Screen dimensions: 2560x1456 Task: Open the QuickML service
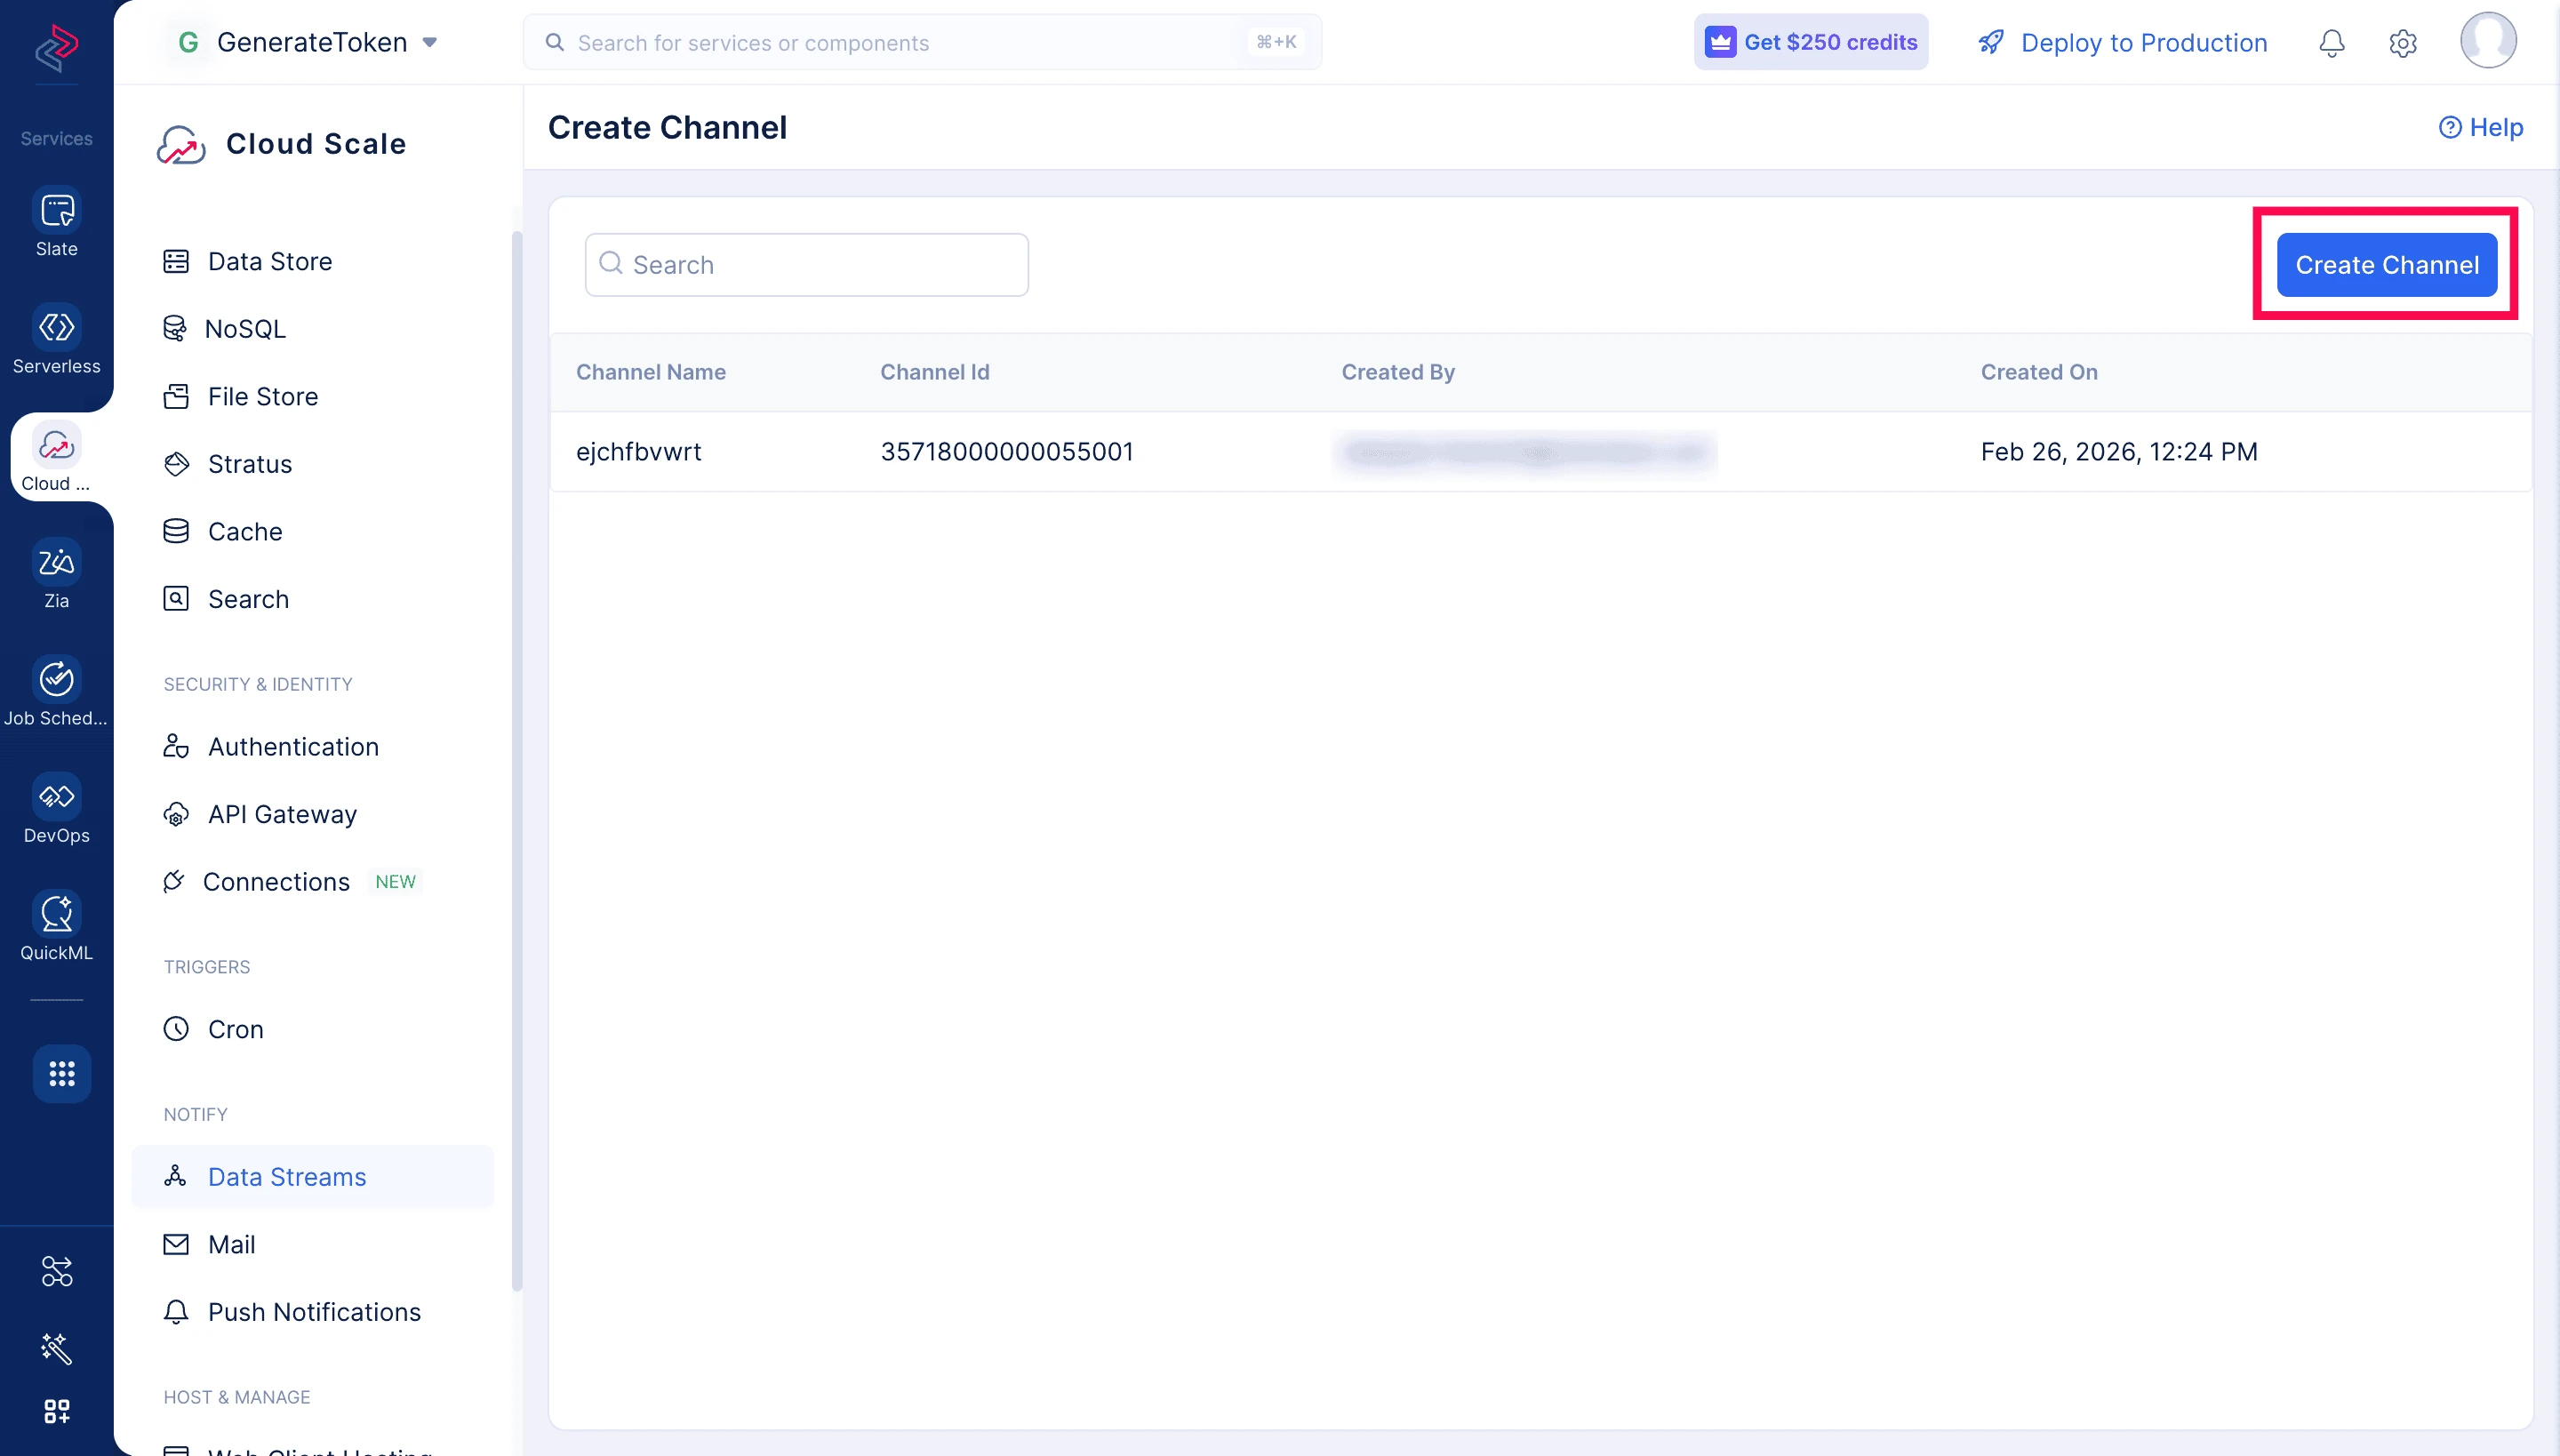pos(56,926)
